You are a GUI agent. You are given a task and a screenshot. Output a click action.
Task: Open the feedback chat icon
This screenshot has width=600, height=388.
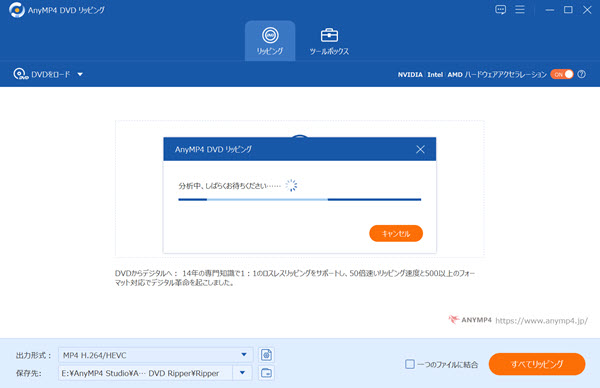[500, 10]
